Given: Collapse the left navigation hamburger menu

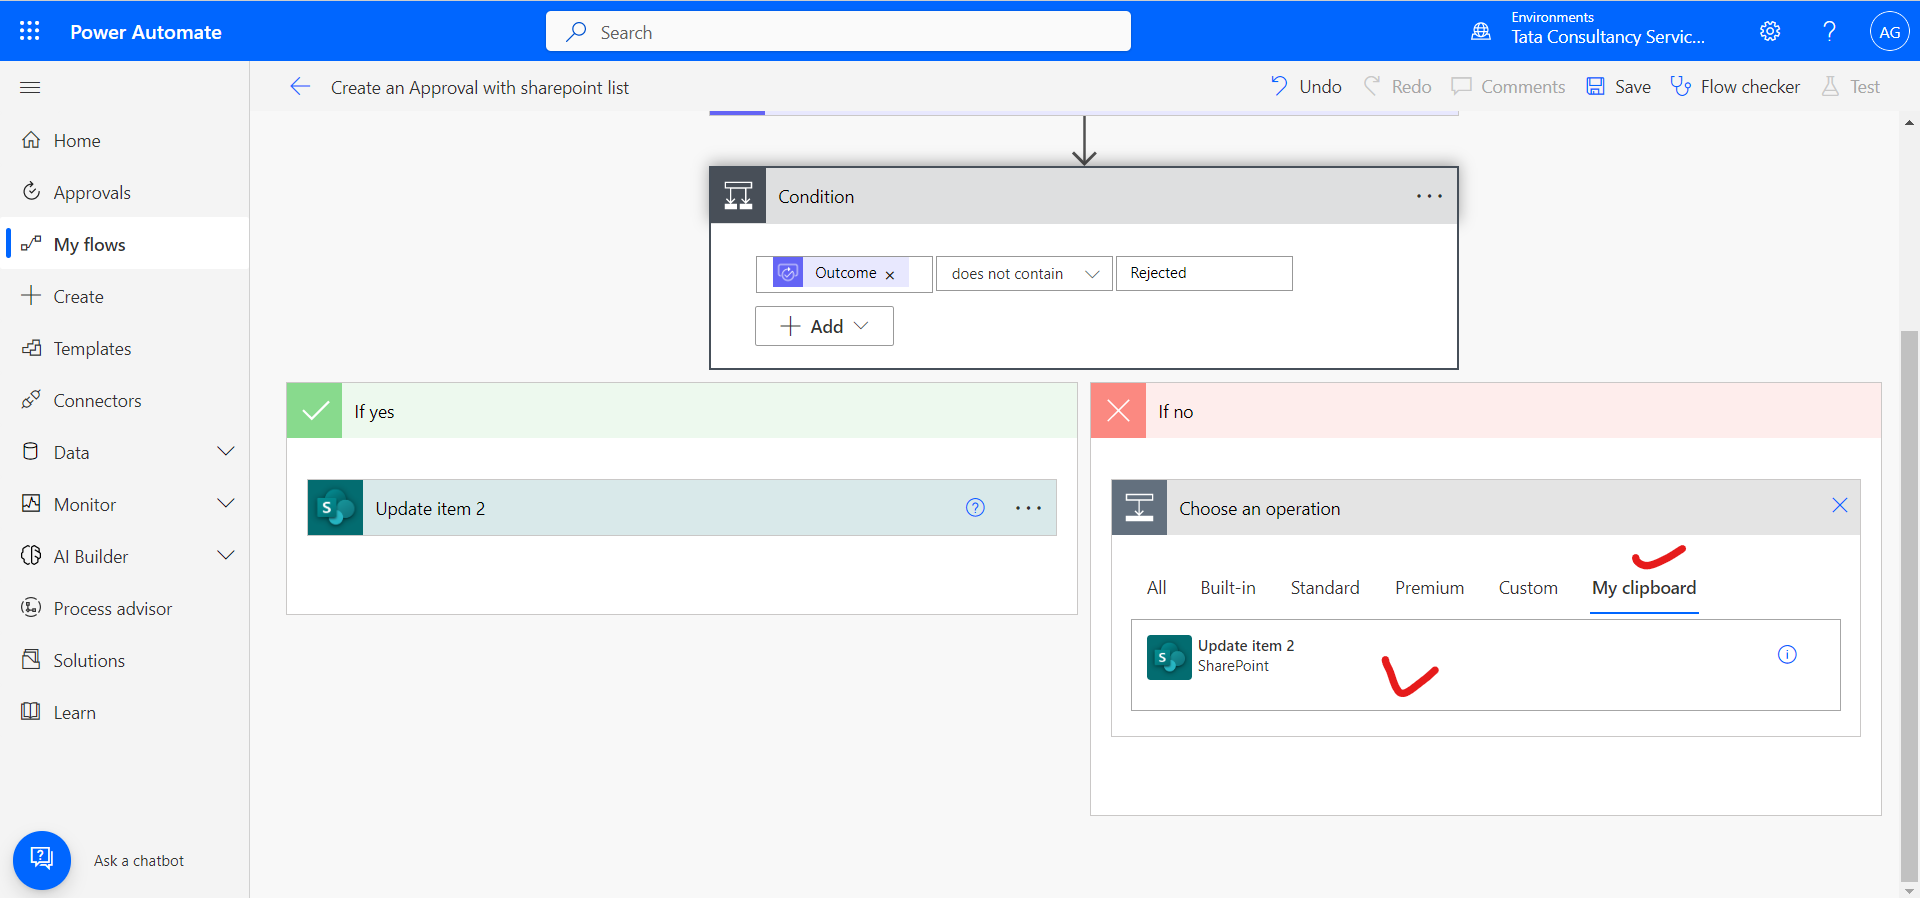Looking at the screenshot, I should [30, 87].
